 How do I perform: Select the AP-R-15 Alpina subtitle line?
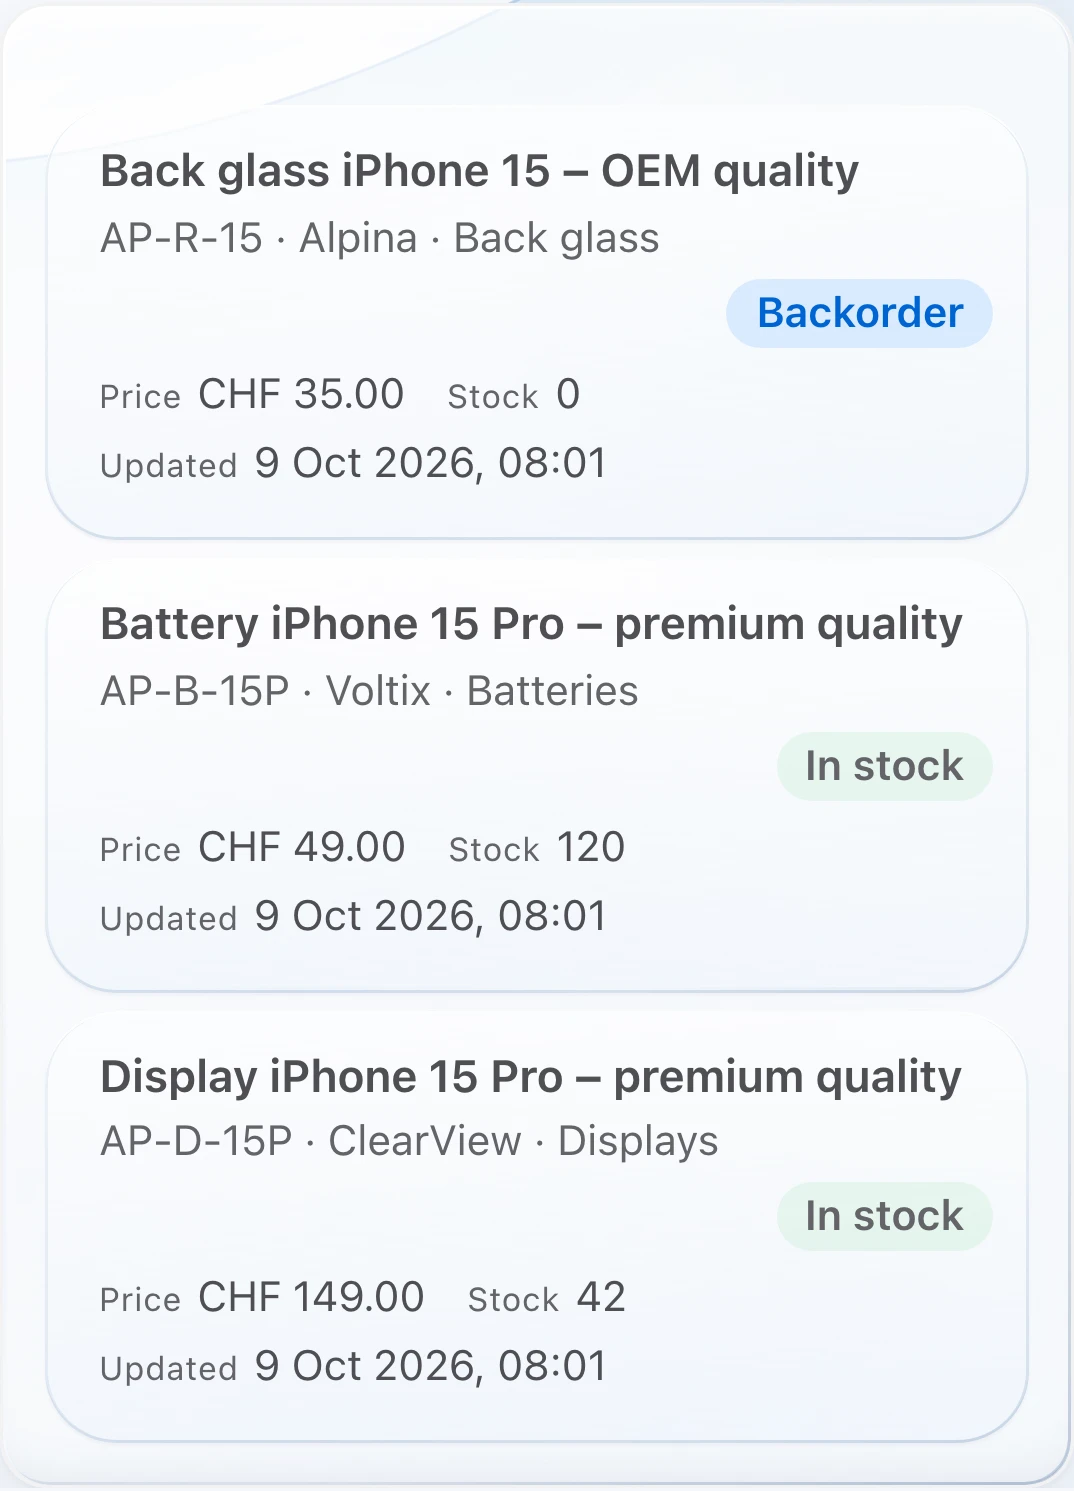[x=380, y=238]
